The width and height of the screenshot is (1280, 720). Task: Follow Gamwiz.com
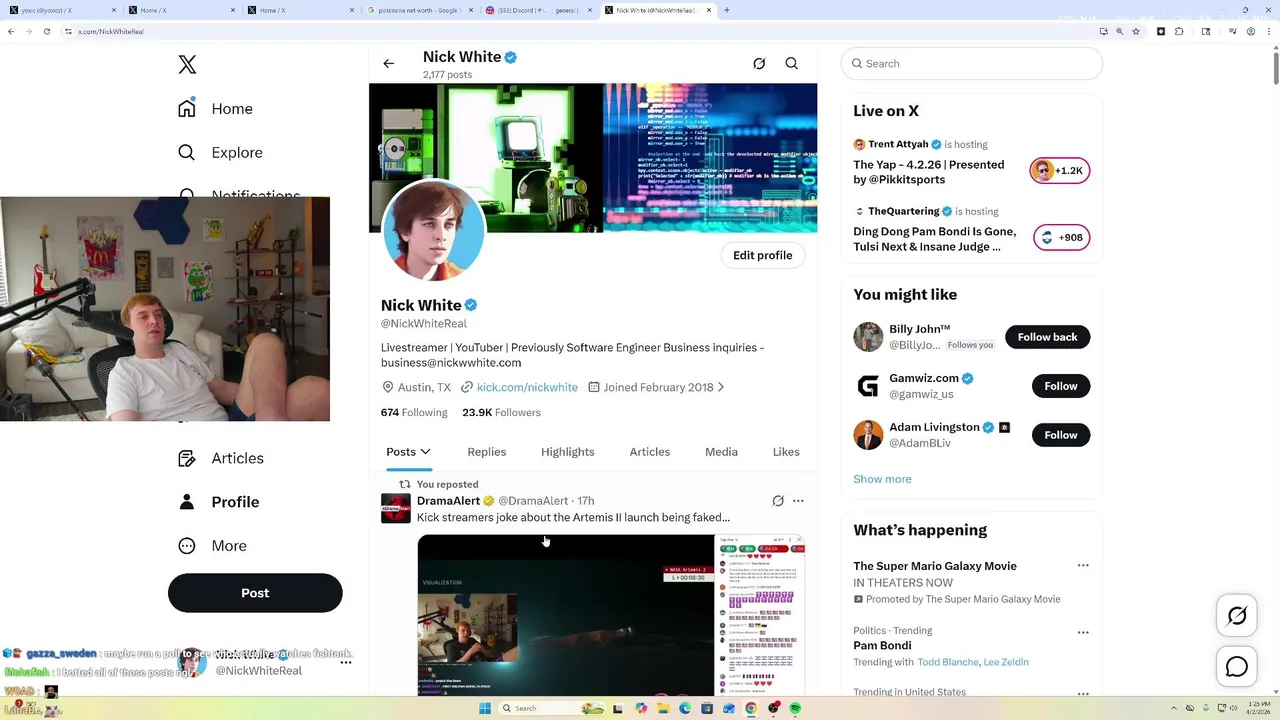1061,386
